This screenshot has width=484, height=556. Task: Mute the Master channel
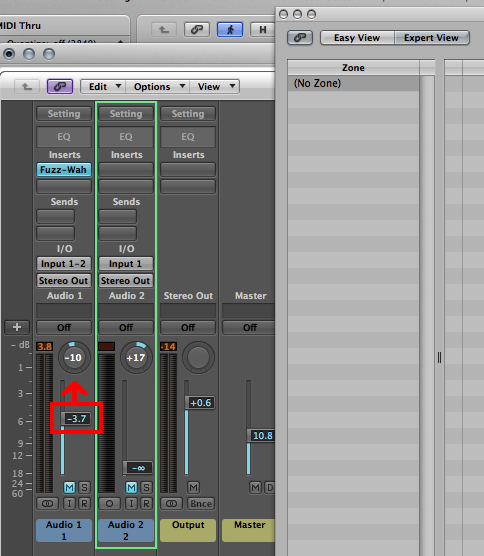pos(255,488)
